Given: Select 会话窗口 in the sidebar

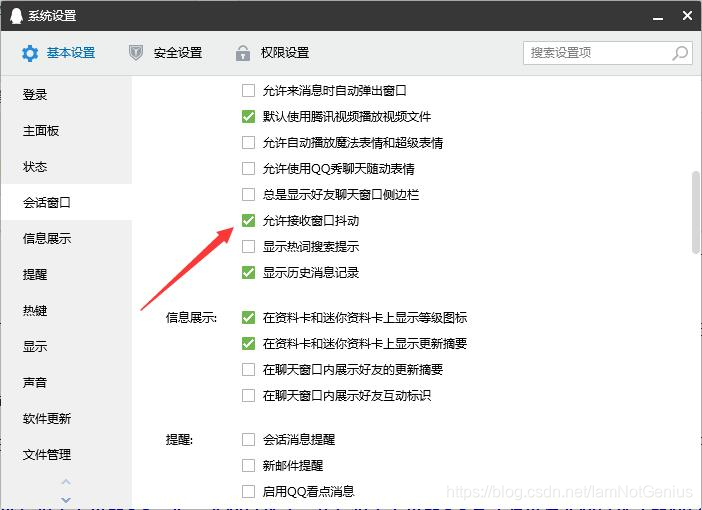Looking at the screenshot, I should tap(66, 202).
